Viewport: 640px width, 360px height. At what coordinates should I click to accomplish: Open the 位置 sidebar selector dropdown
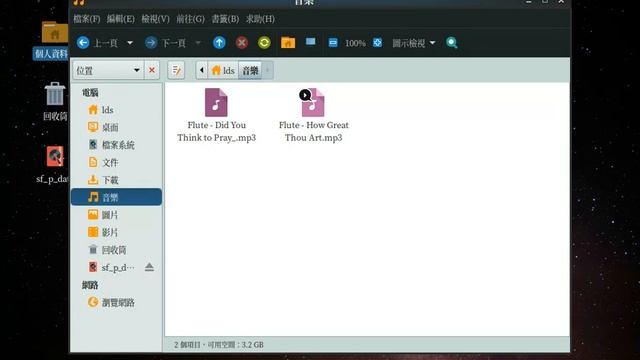(x=108, y=70)
